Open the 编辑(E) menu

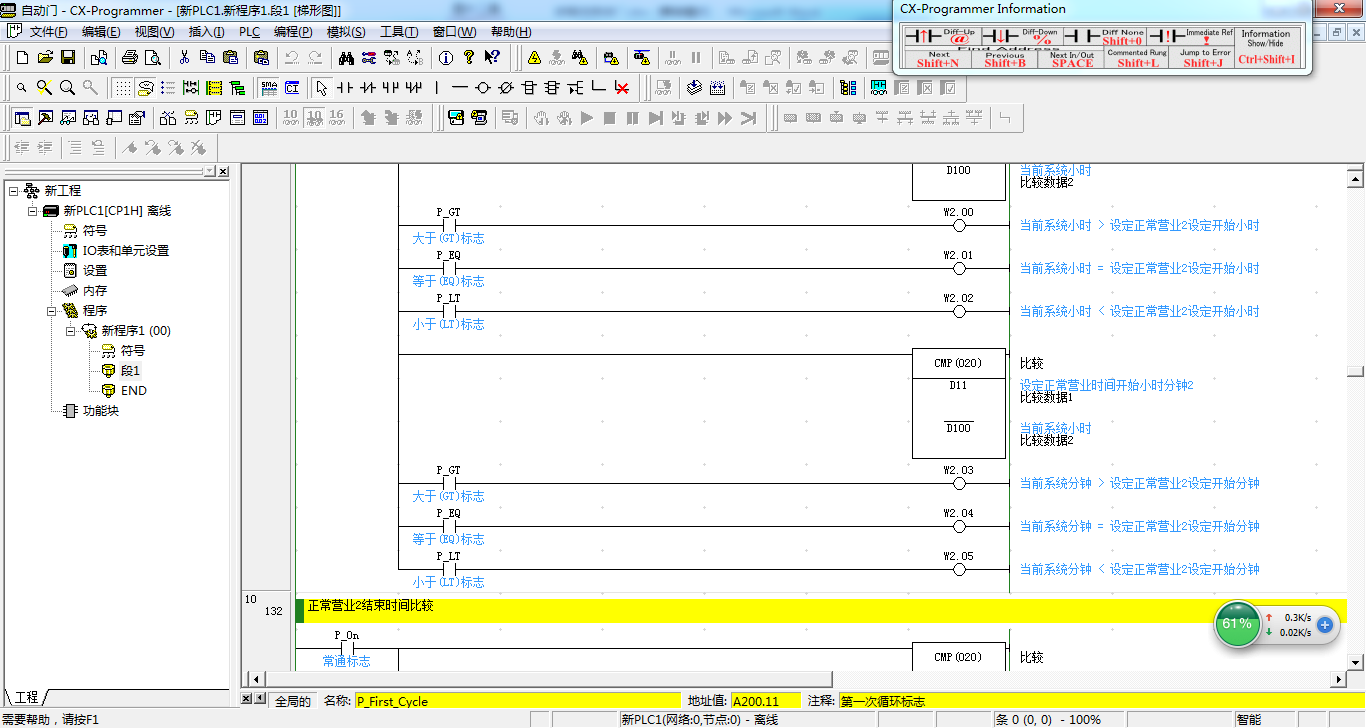click(x=101, y=32)
